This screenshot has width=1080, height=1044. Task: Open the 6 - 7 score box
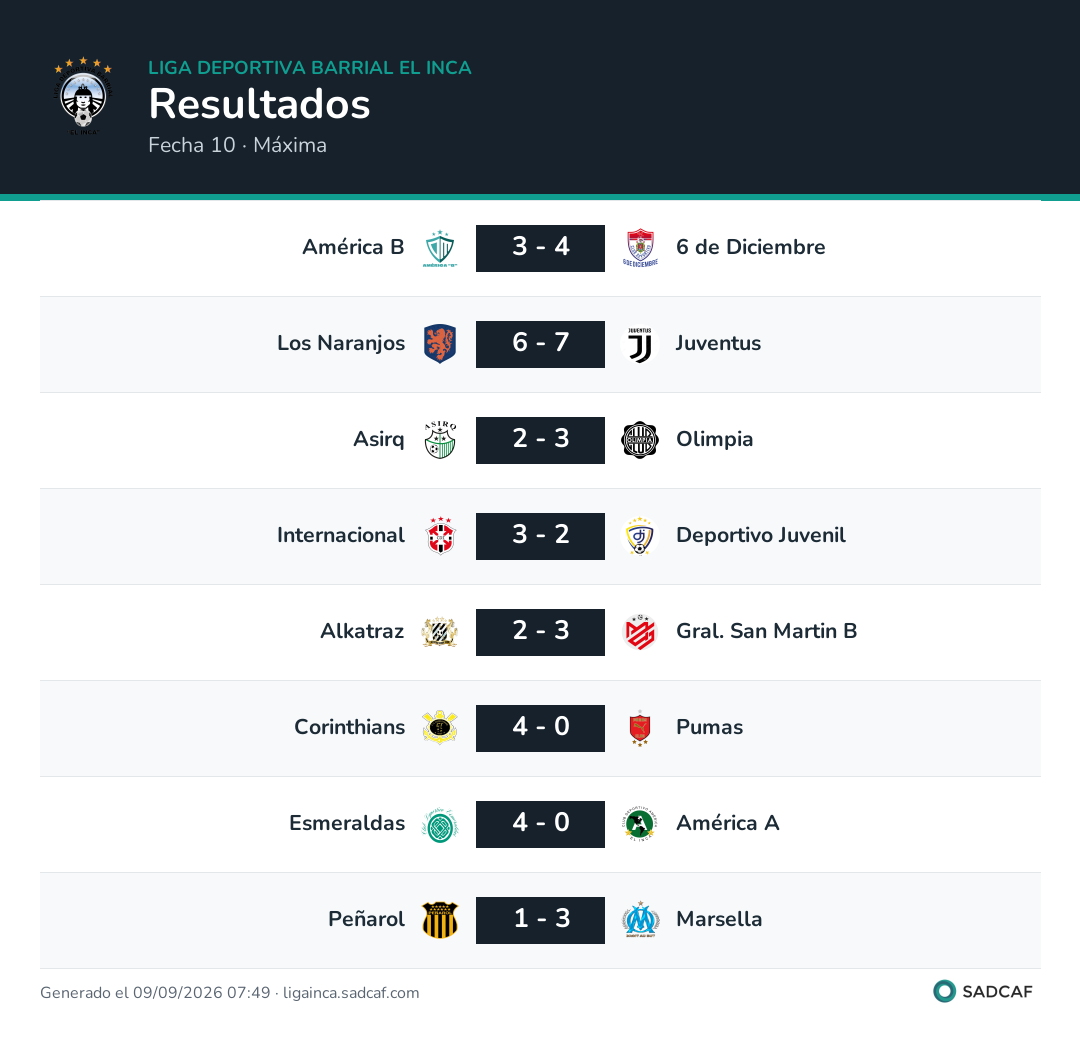pos(540,344)
